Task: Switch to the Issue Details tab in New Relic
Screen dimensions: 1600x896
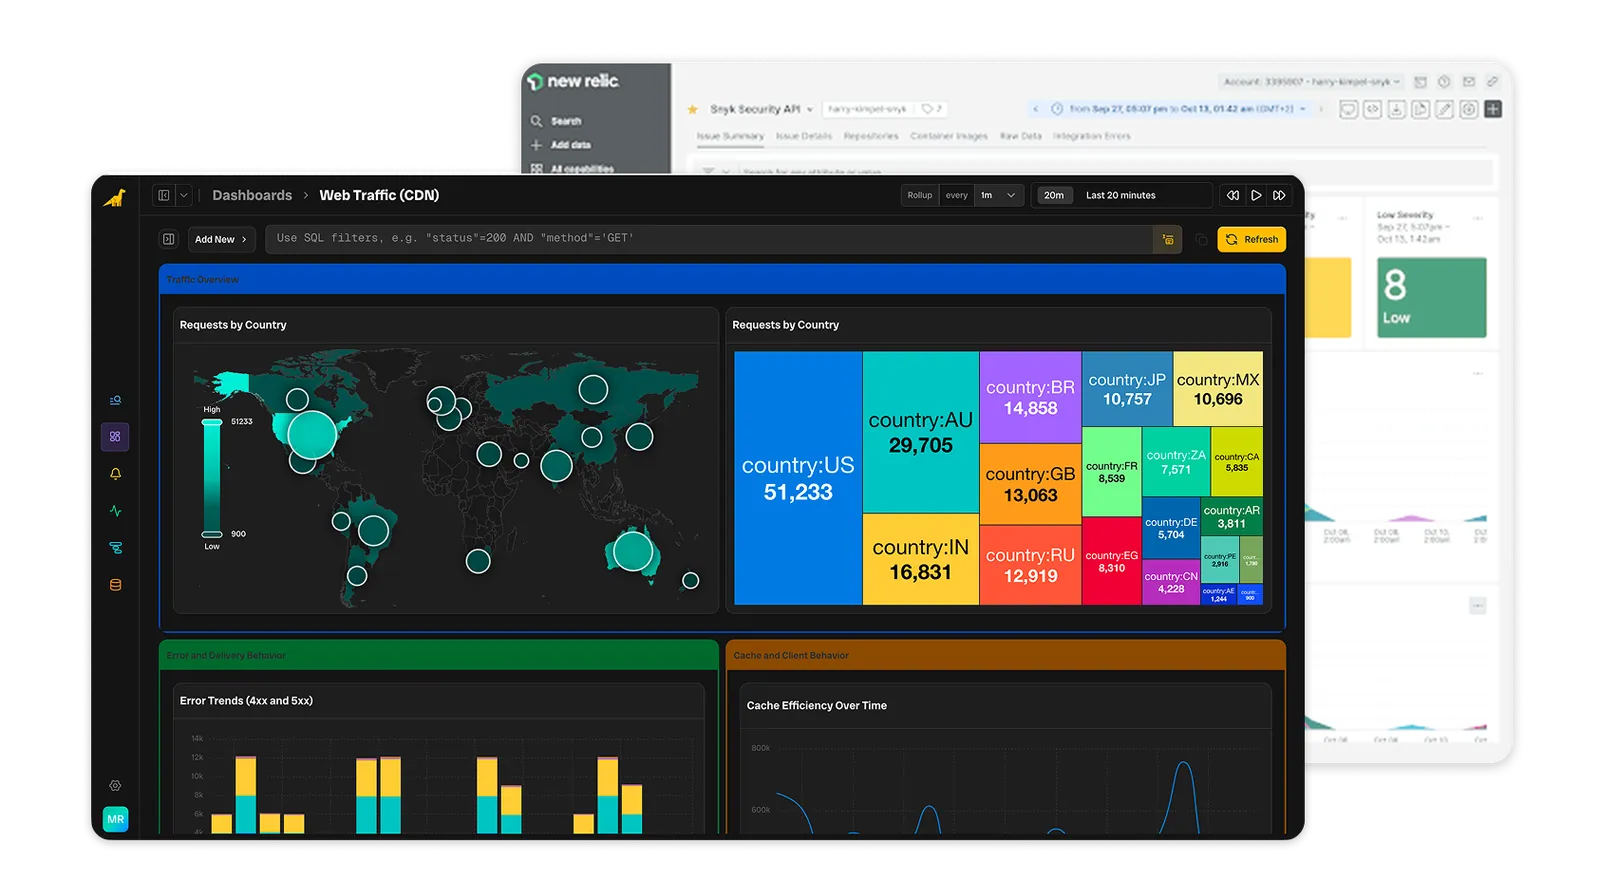Action: (x=804, y=136)
